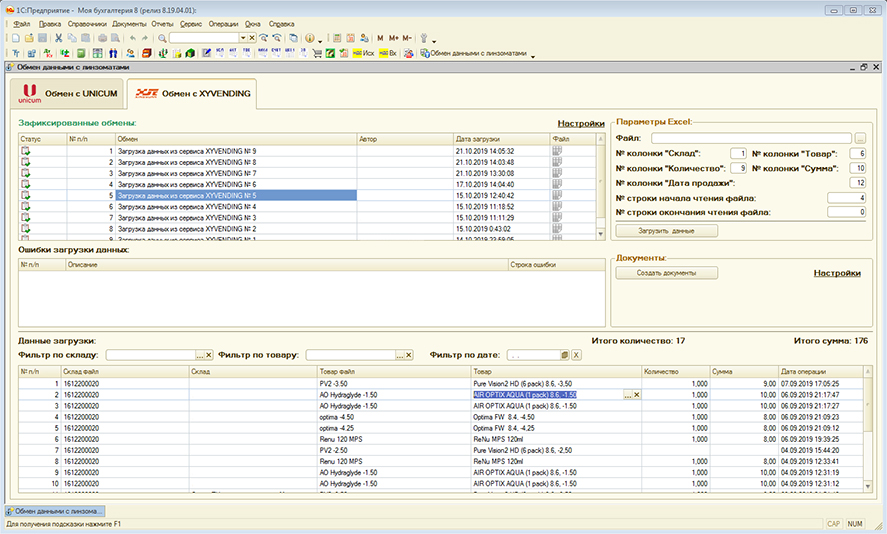Click the scissors Cut icon in toolbar

(x=59, y=38)
